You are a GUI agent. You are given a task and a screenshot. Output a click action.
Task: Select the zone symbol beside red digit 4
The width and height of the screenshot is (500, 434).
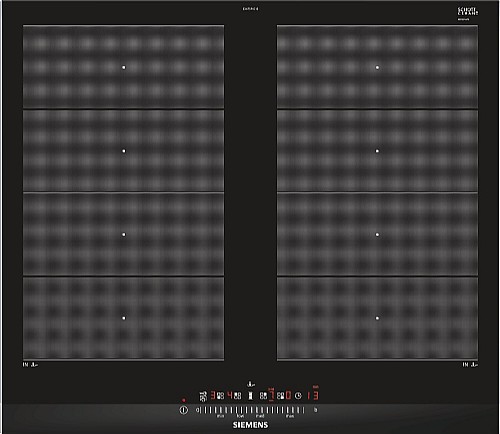tap(237, 396)
